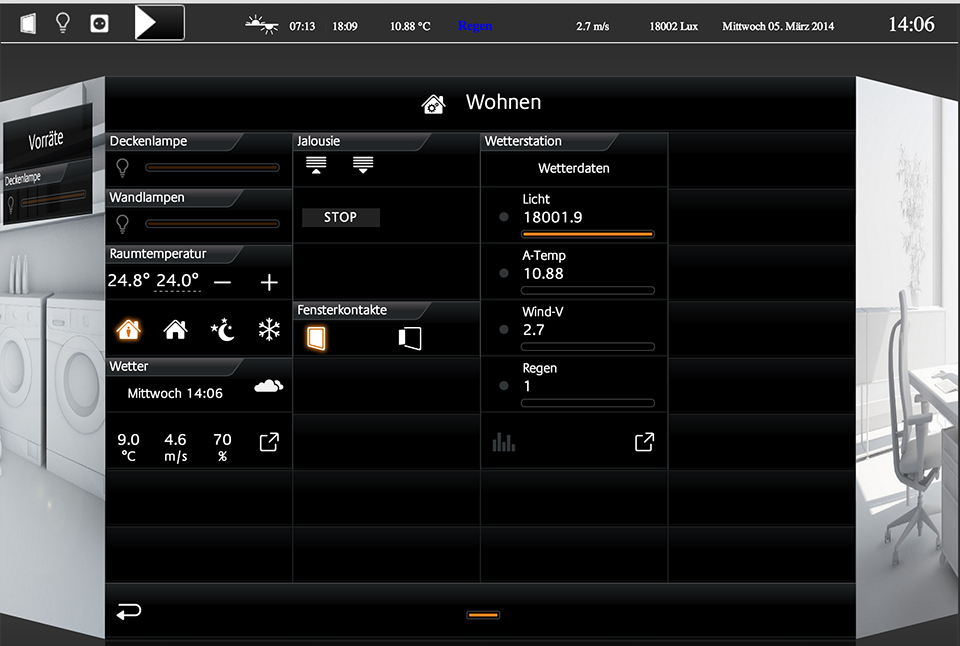Open Wetter details popup icon
960x646 pixels.
click(x=269, y=442)
